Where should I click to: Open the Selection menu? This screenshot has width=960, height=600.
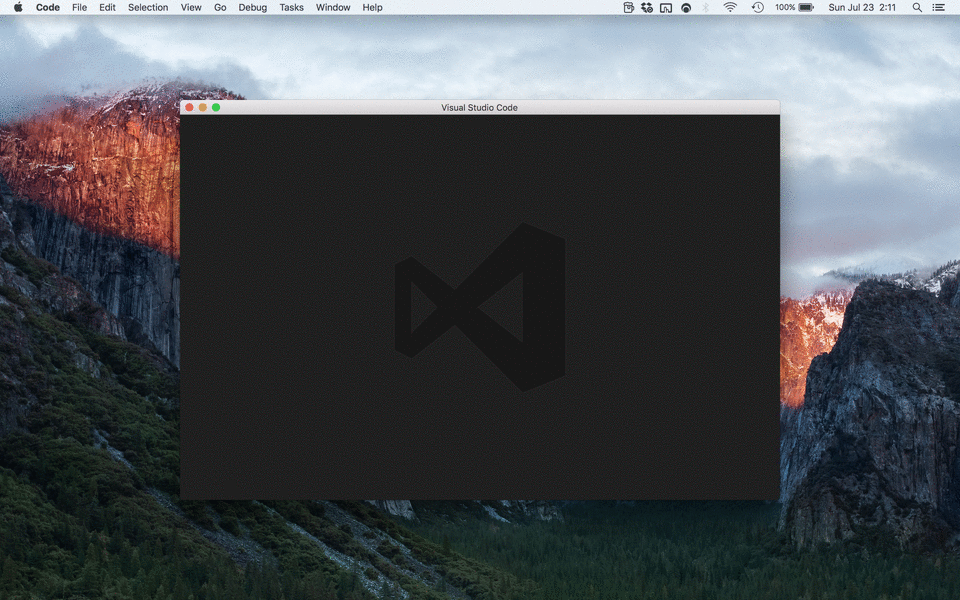(x=148, y=7)
